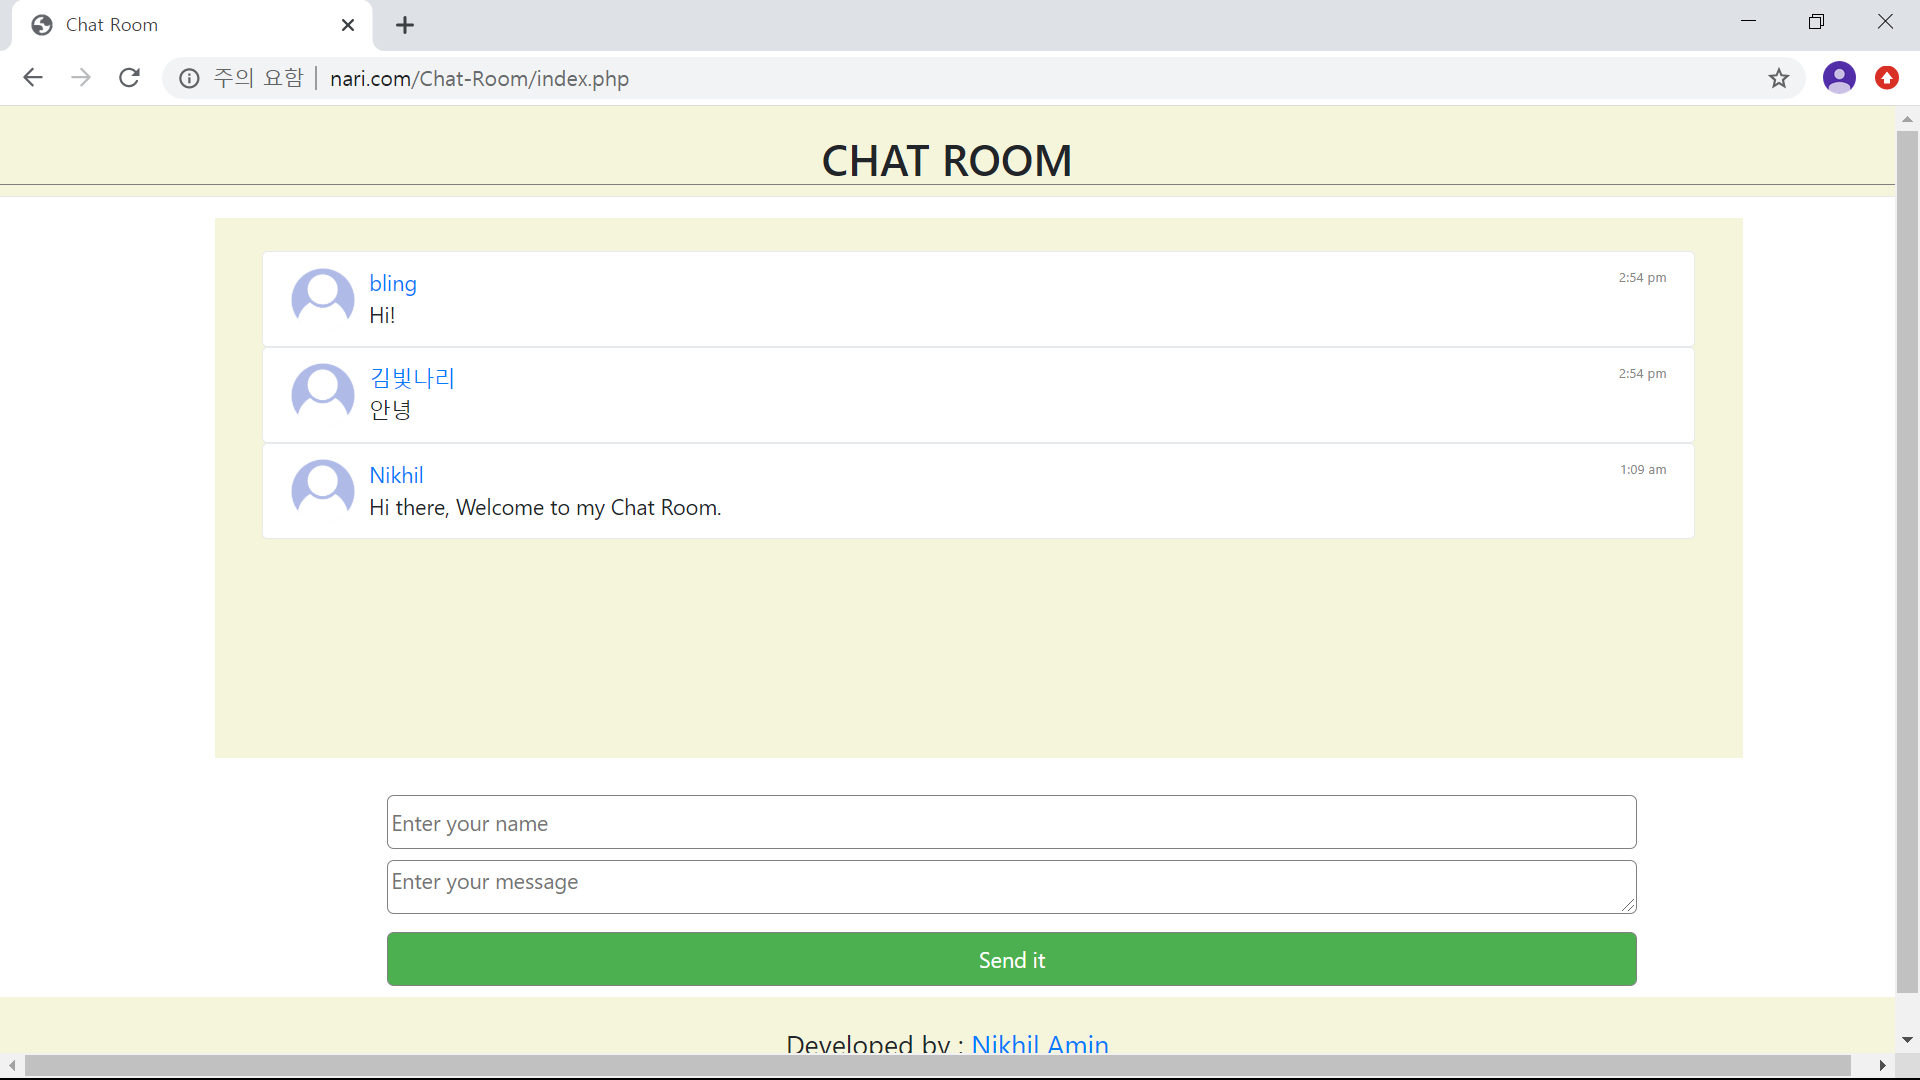Open a new browser tab
Screen dimensions: 1920x1080
coord(405,25)
